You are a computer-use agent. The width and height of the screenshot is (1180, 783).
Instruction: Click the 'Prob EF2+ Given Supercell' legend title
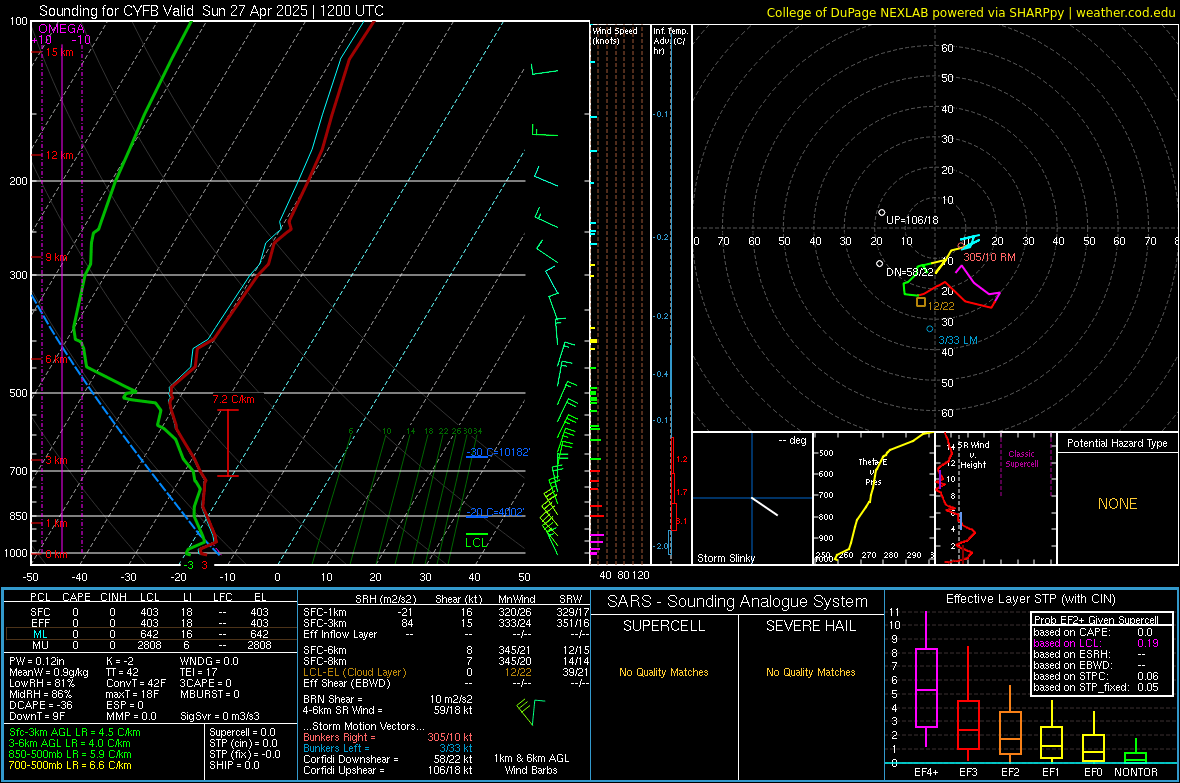point(1096,620)
